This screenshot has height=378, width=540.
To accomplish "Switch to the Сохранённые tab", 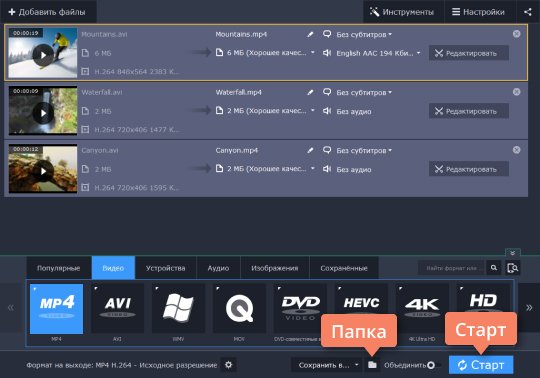I will pos(344,268).
